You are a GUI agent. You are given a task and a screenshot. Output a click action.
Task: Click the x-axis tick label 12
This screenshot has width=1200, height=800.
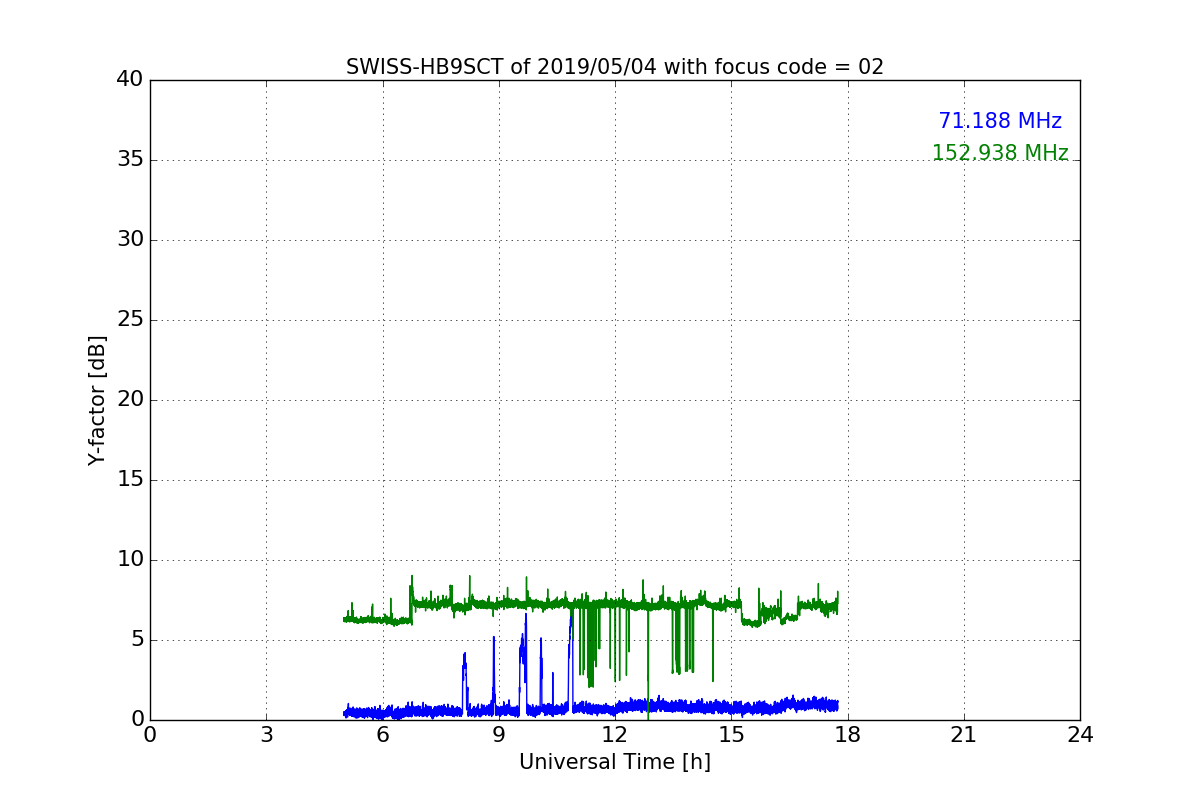point(615,735)
